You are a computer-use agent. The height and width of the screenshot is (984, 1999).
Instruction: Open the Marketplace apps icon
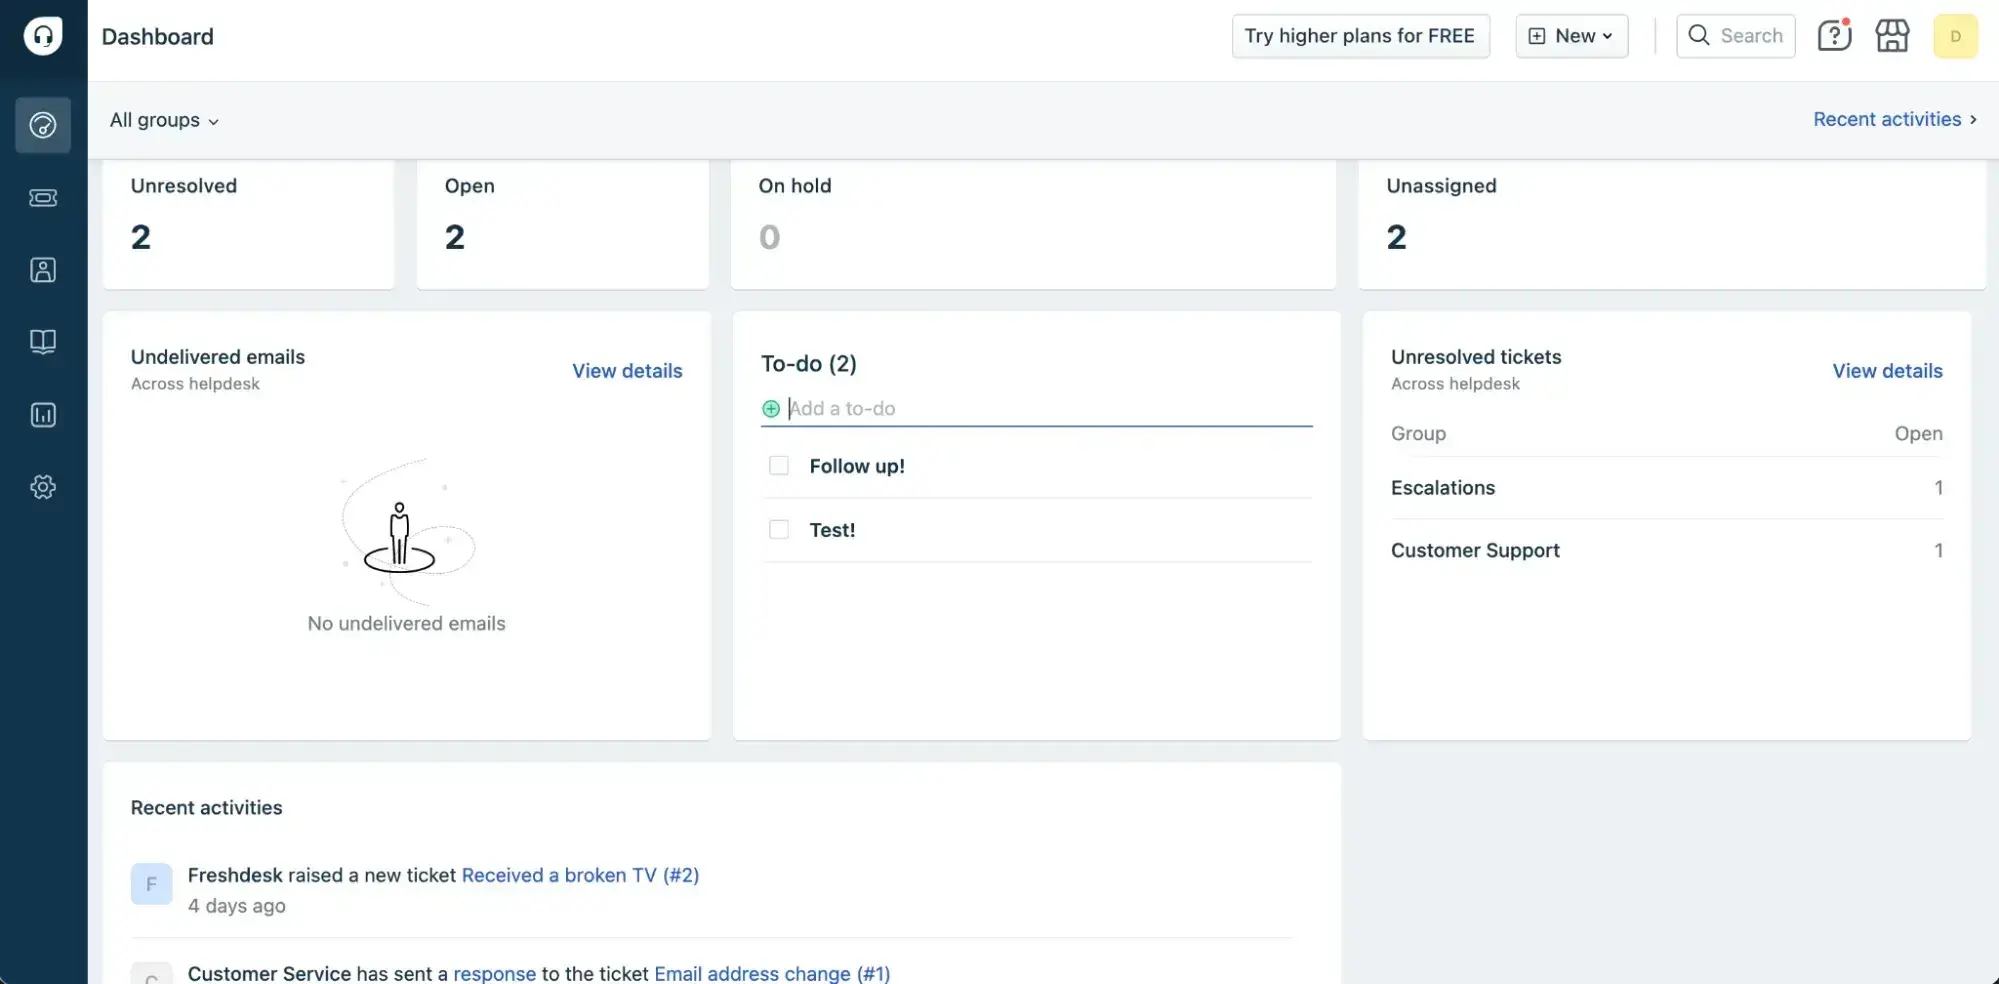[1891, 35]
